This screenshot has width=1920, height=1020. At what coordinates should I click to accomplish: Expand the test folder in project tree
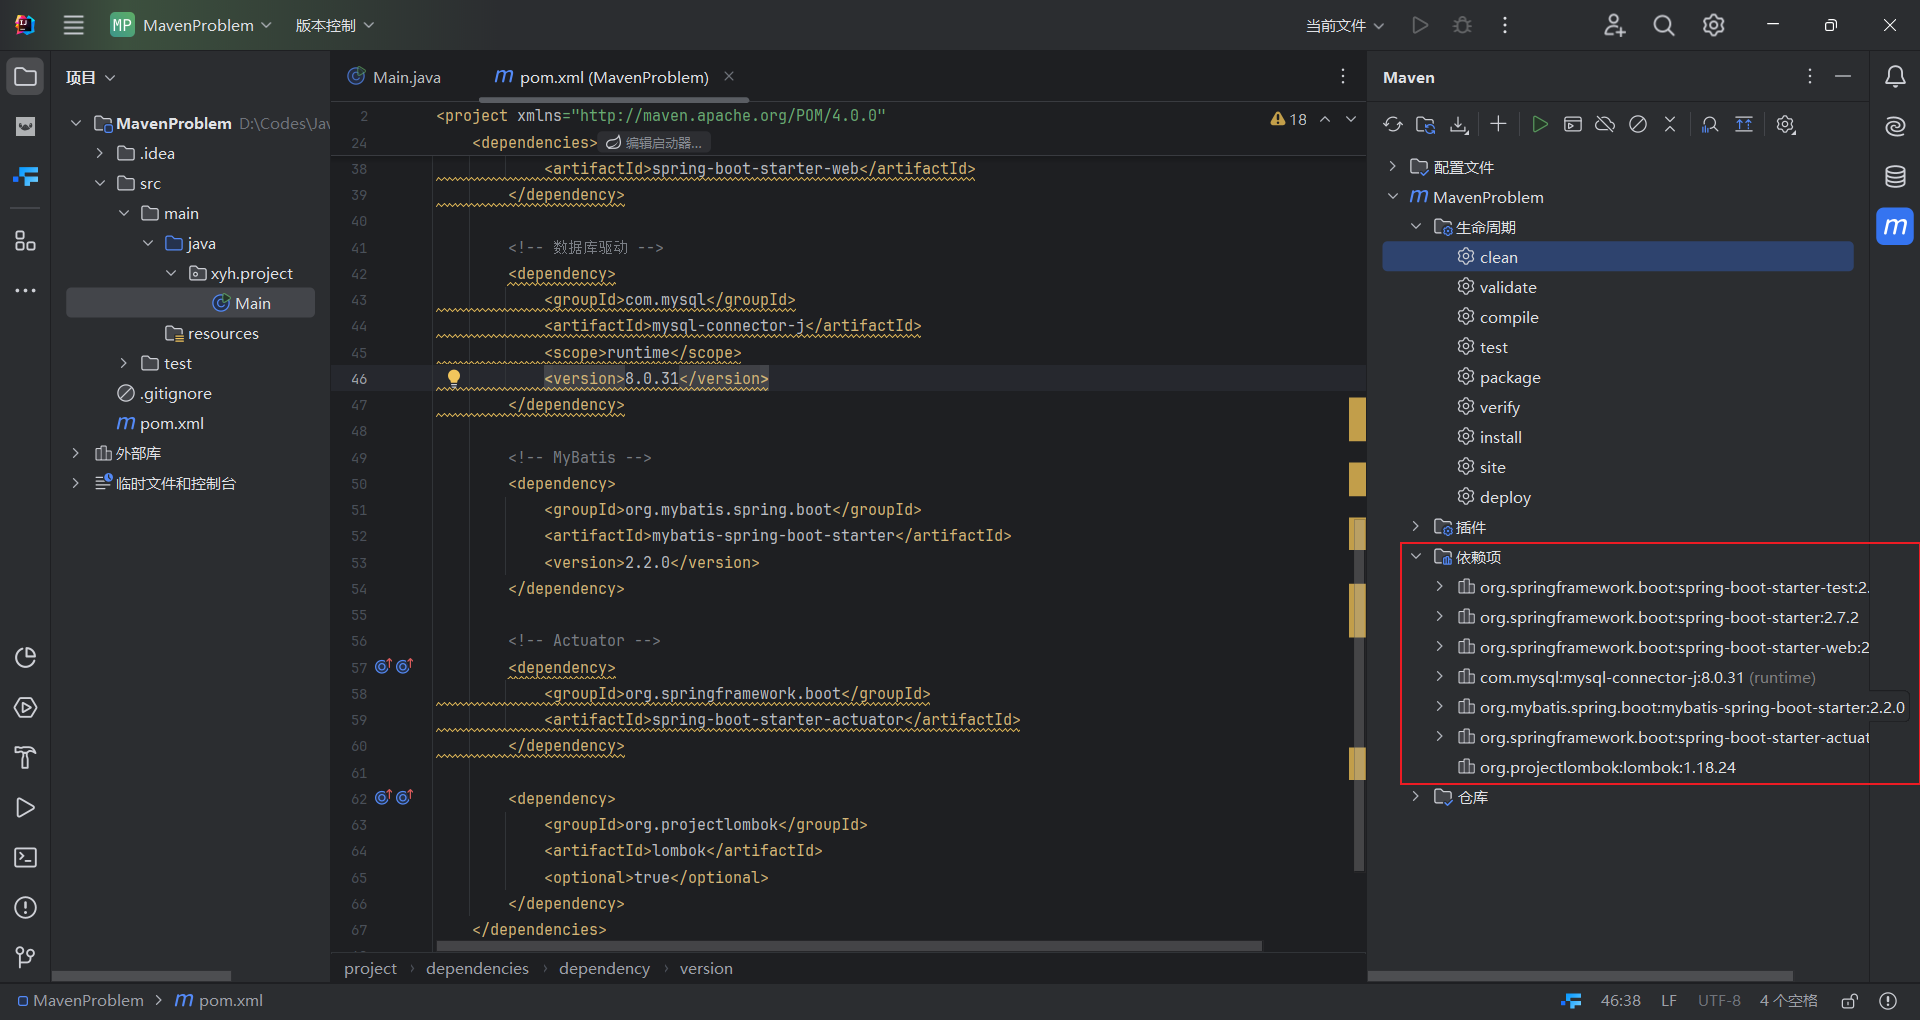[124, 363]
